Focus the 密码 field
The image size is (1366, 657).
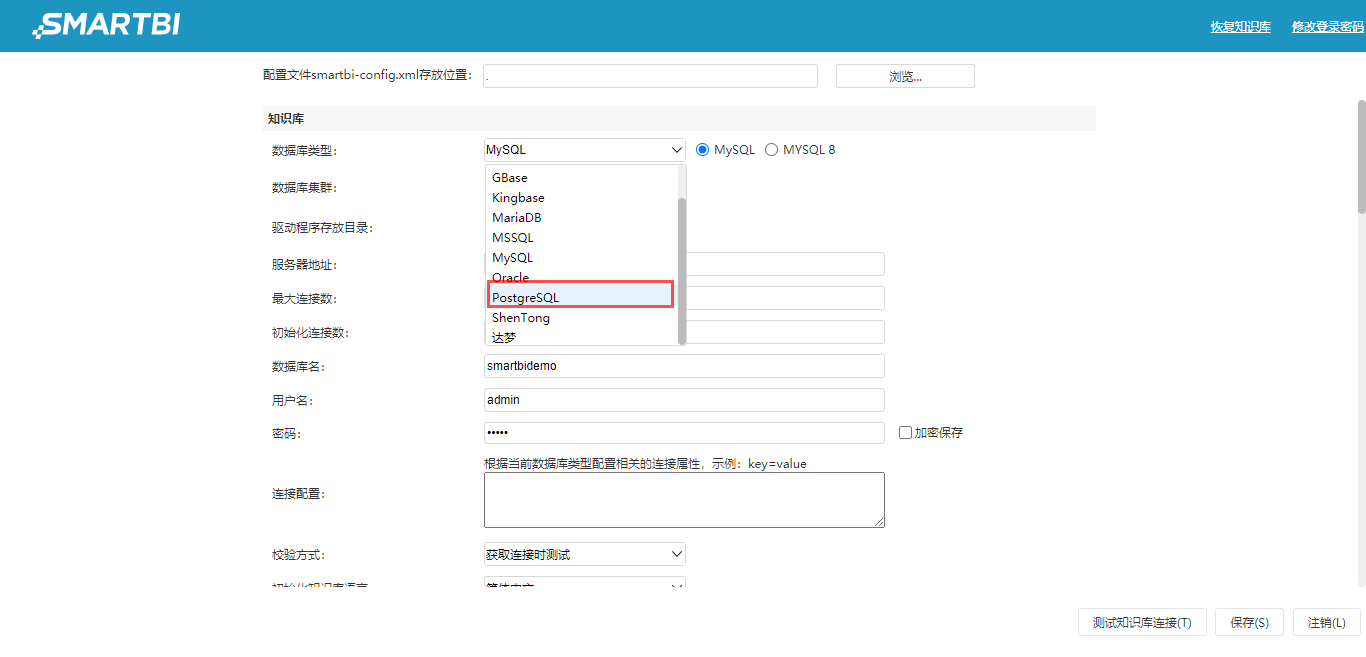tap(684, 433)
